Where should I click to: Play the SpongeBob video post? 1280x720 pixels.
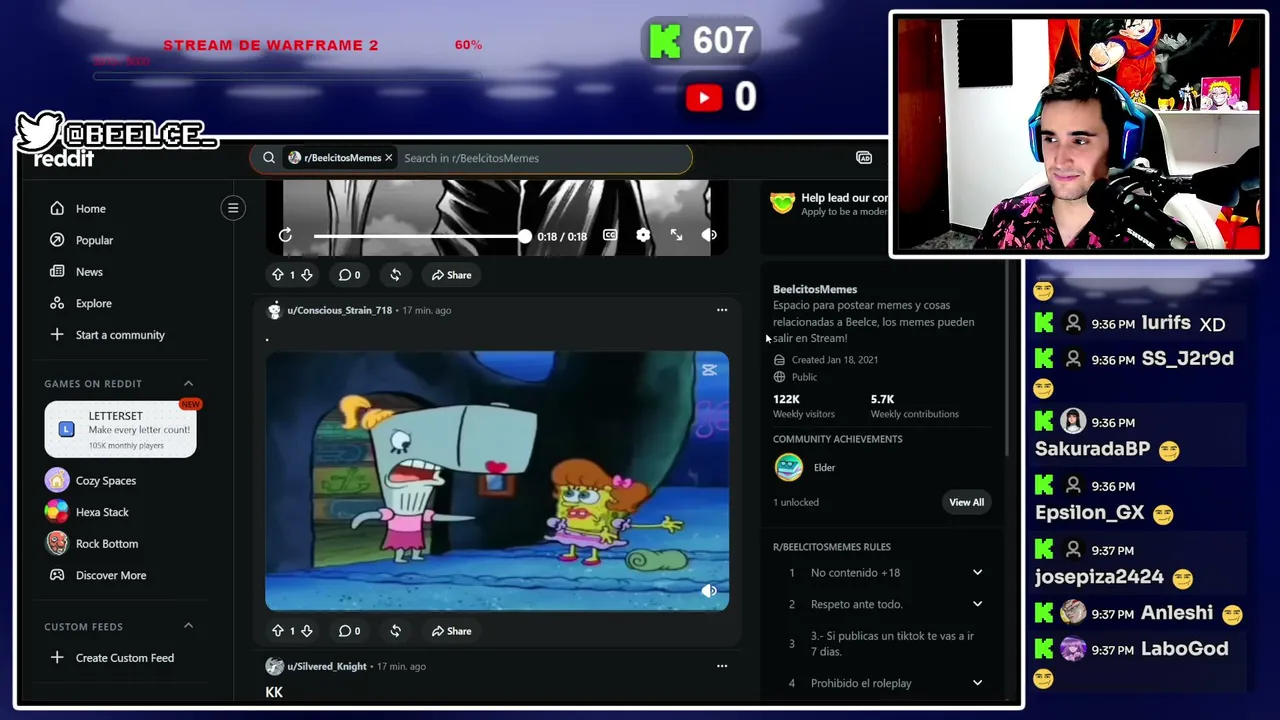click(497, 480)
